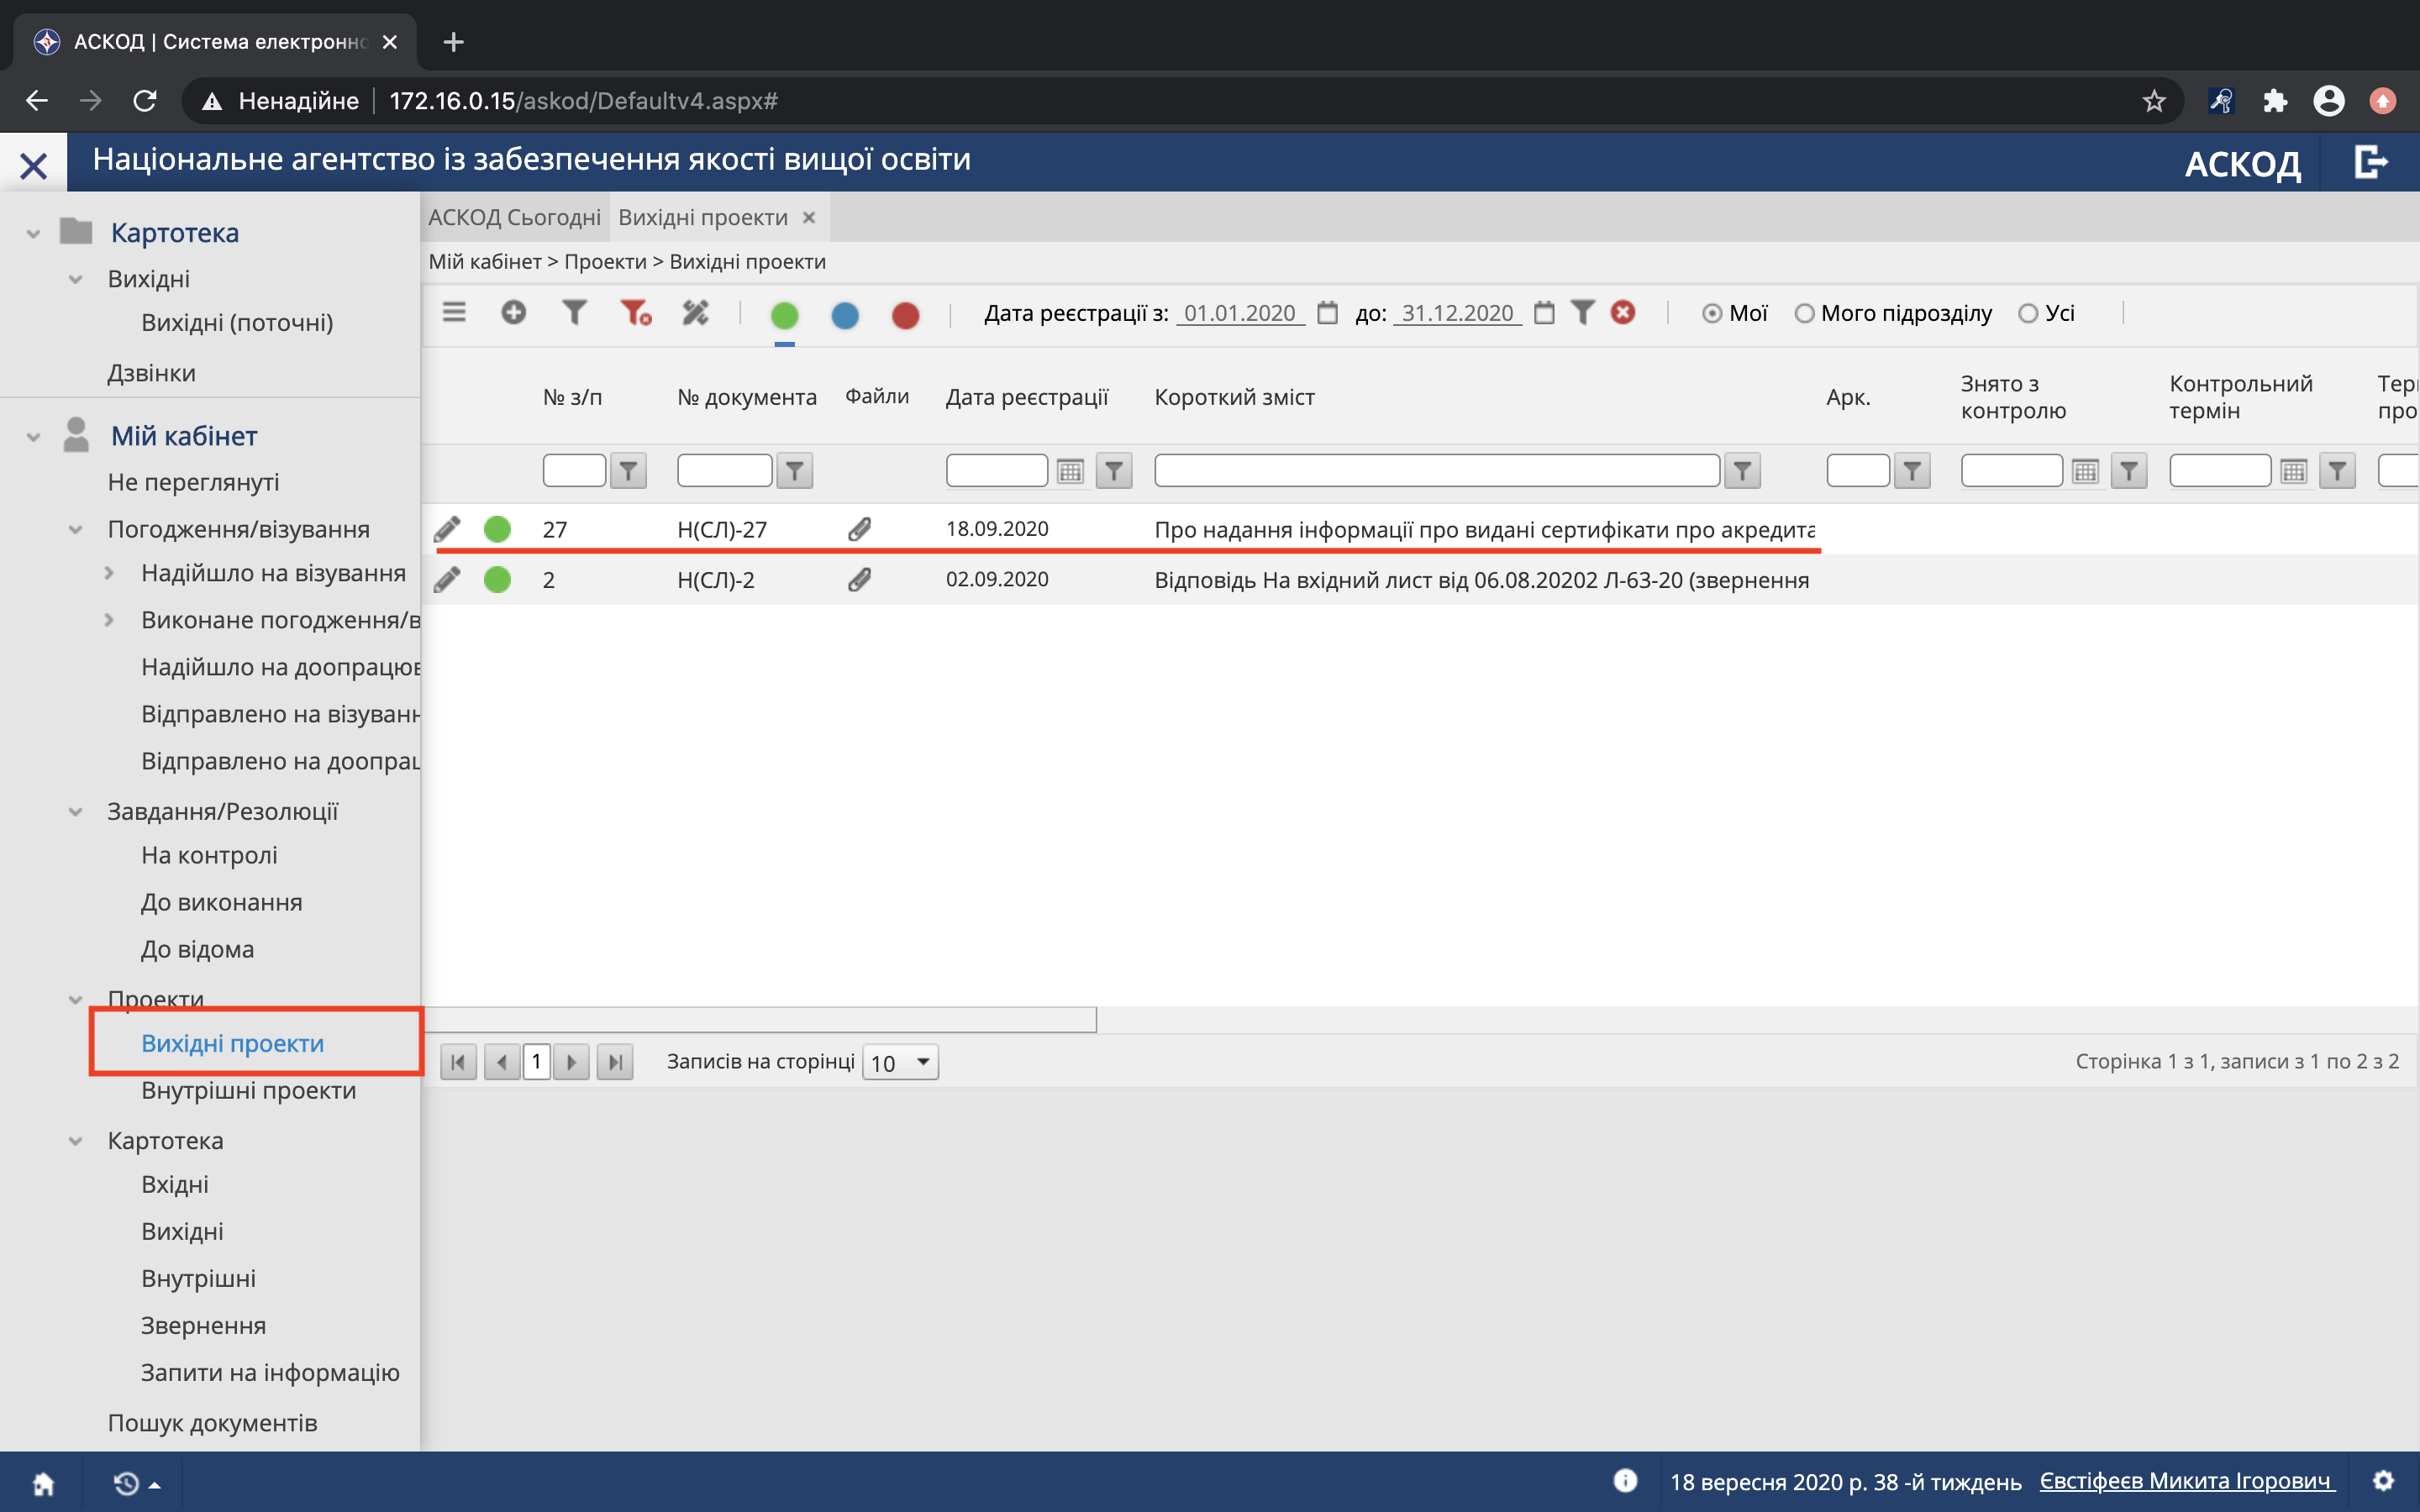Open the paperclip attachment of Н(СЛ)-2
The image size is (2420, 1512).
[859, 580]
